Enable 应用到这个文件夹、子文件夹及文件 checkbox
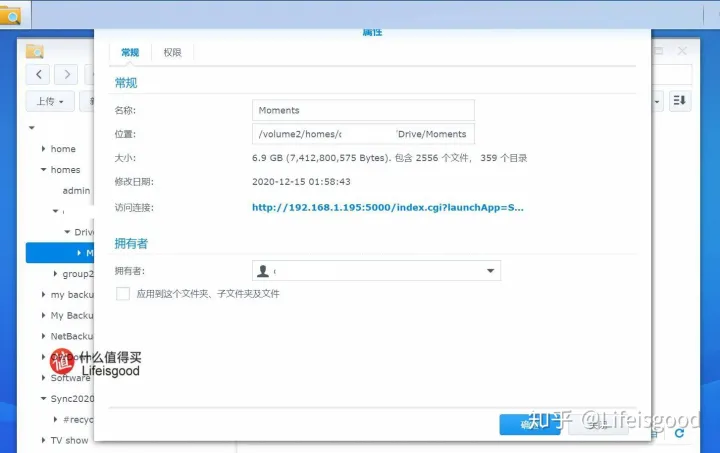720x453 pixels. 123,294
